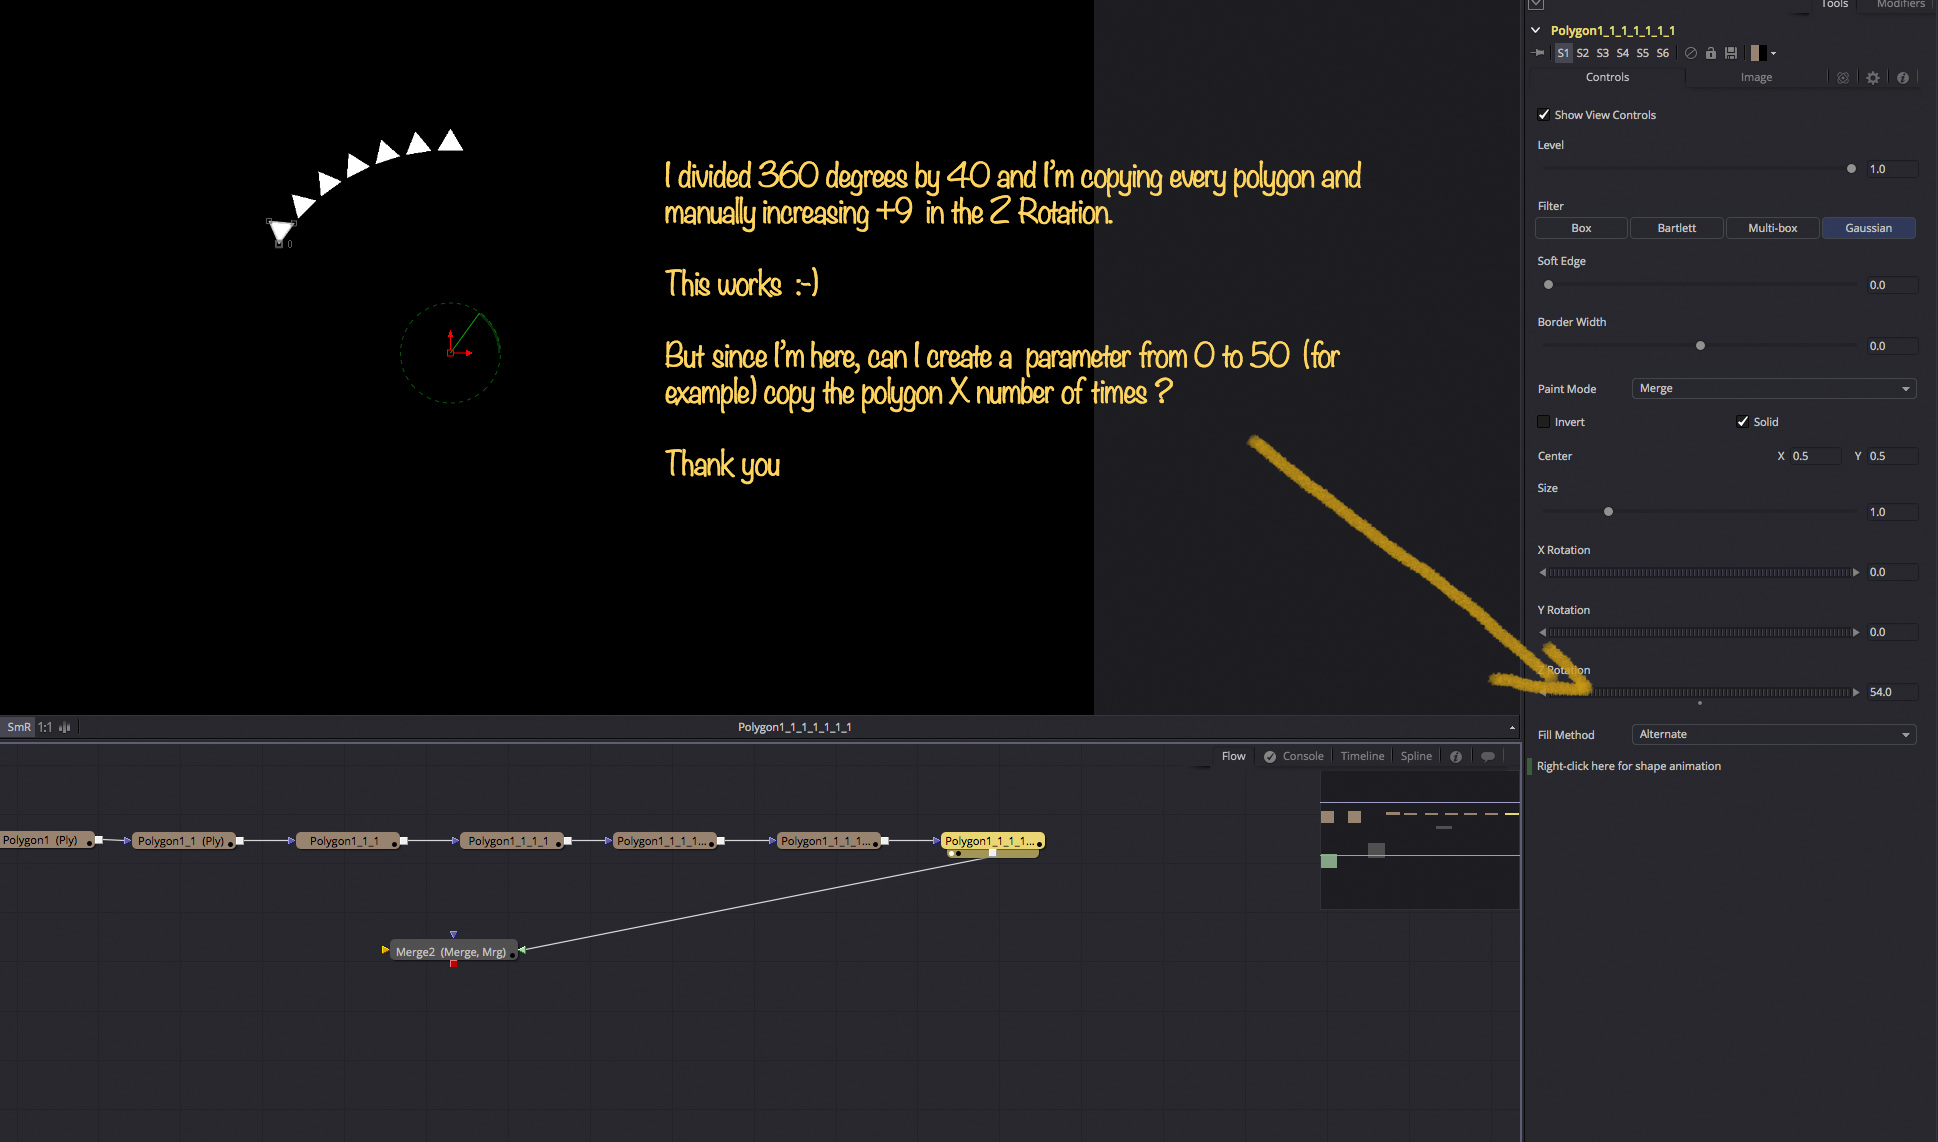Open the Fill Method Alternate dropdown
Image resolution: width=1938 pixels, height=1142 pixels.
pyautogui.click(x=1774, y=734)
